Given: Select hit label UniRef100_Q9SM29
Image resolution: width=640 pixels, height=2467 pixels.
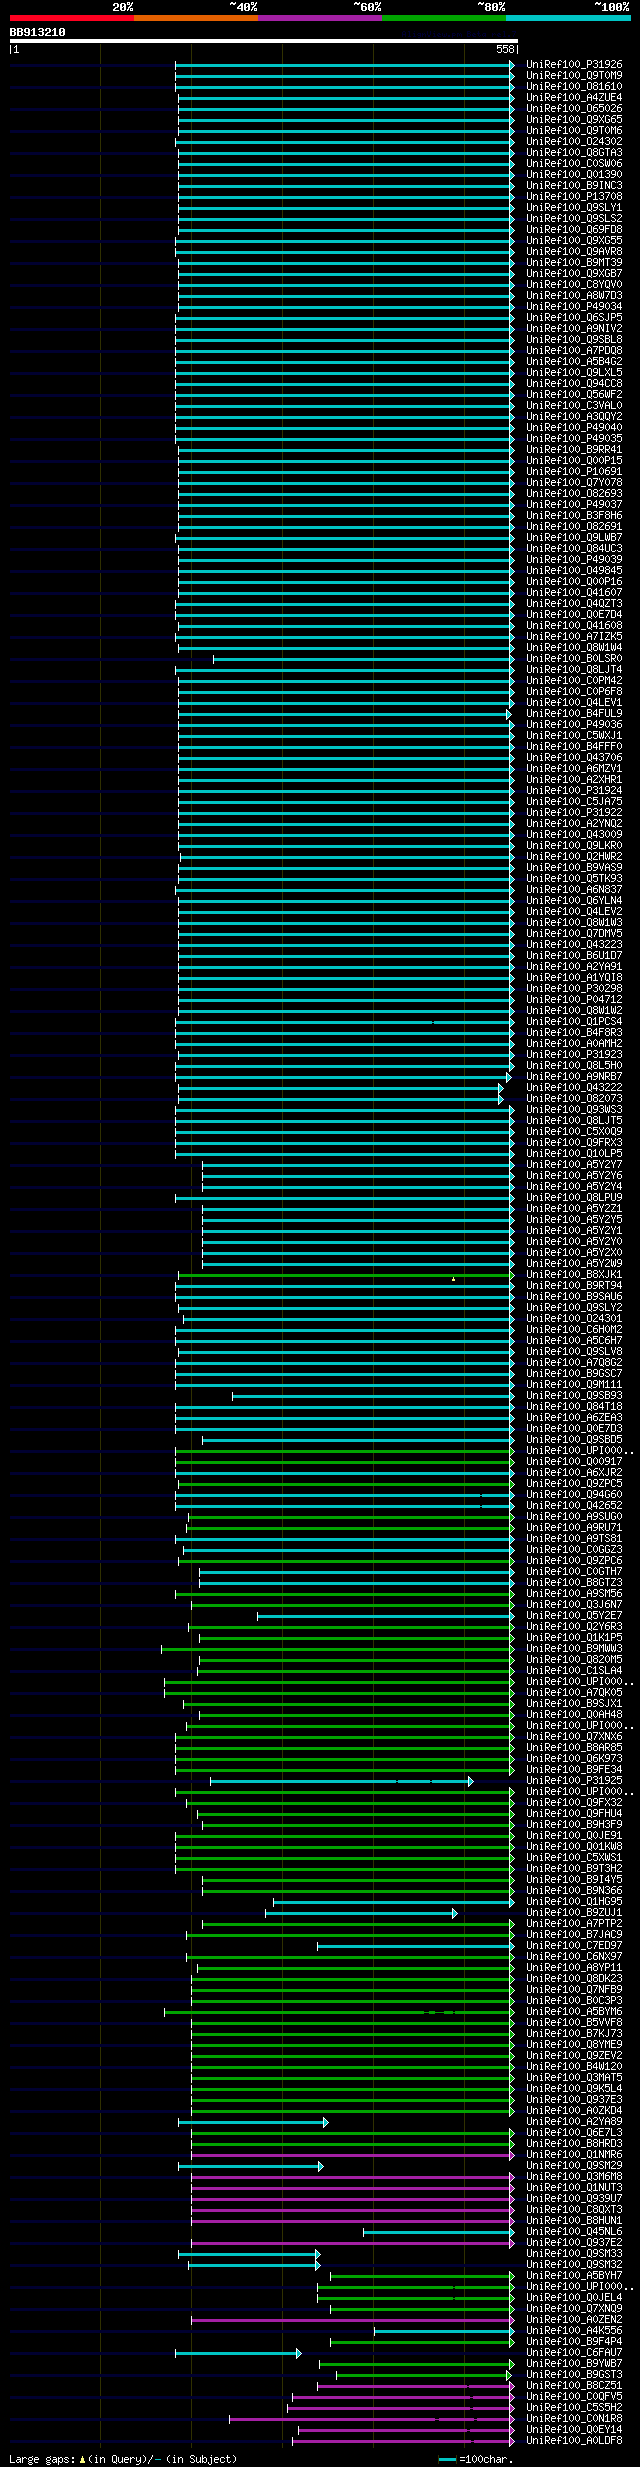Looking at the screenshot, I should 574,2165.
